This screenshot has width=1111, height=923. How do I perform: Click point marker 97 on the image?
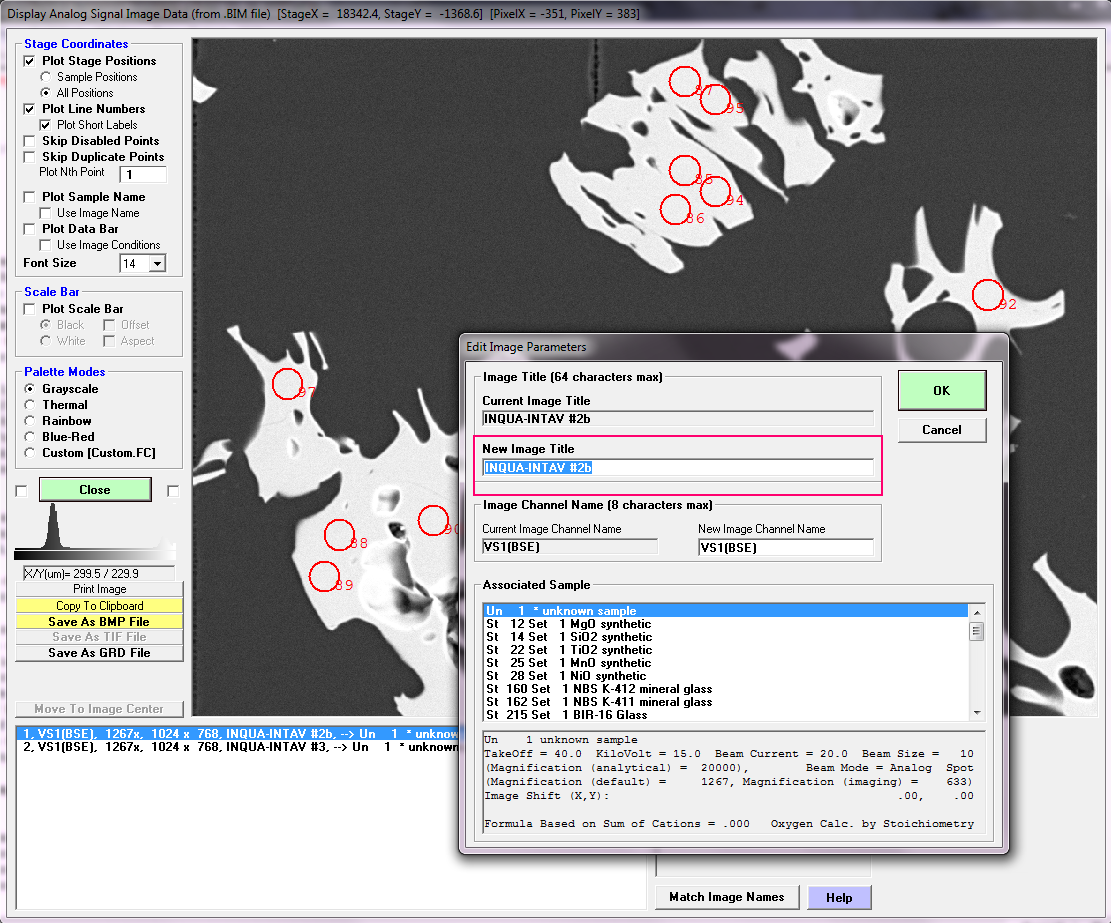287,383
